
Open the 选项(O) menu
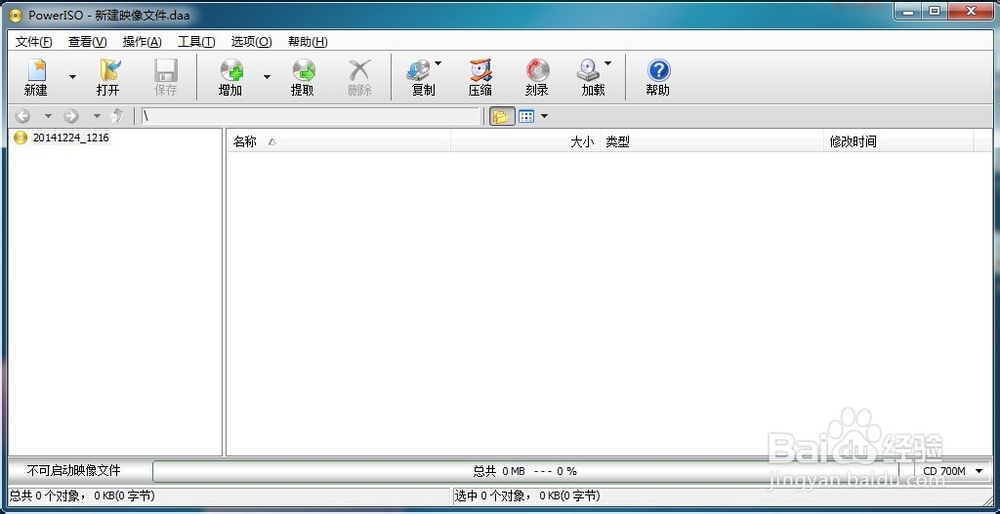tap(251, 42)
